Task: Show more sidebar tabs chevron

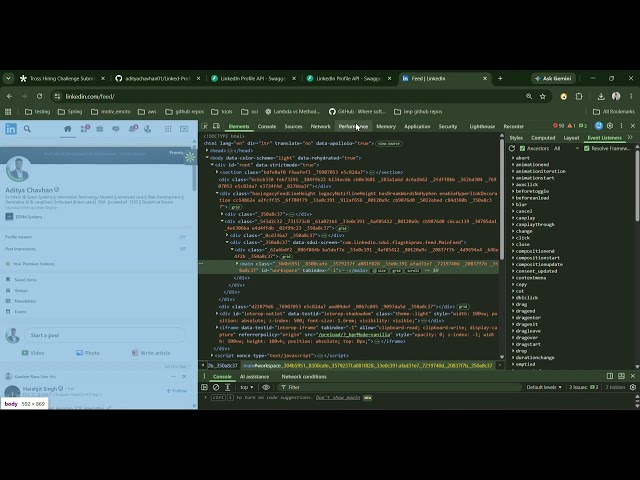Action: pyautogui.click(x=630, y=138)
